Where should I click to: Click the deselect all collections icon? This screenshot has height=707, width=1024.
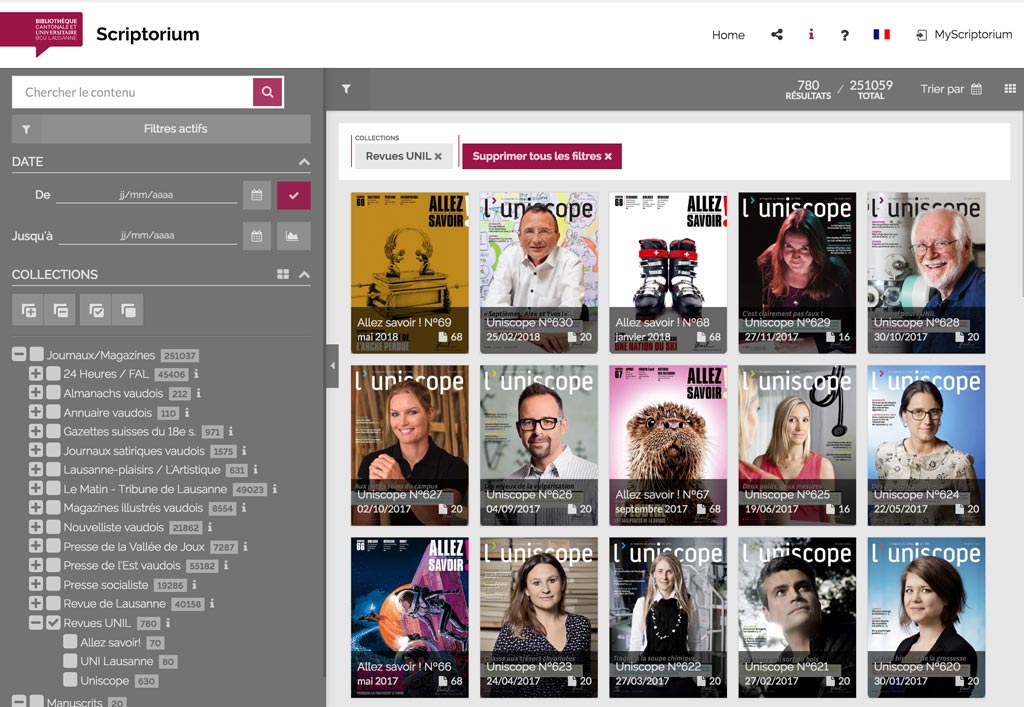128,310
